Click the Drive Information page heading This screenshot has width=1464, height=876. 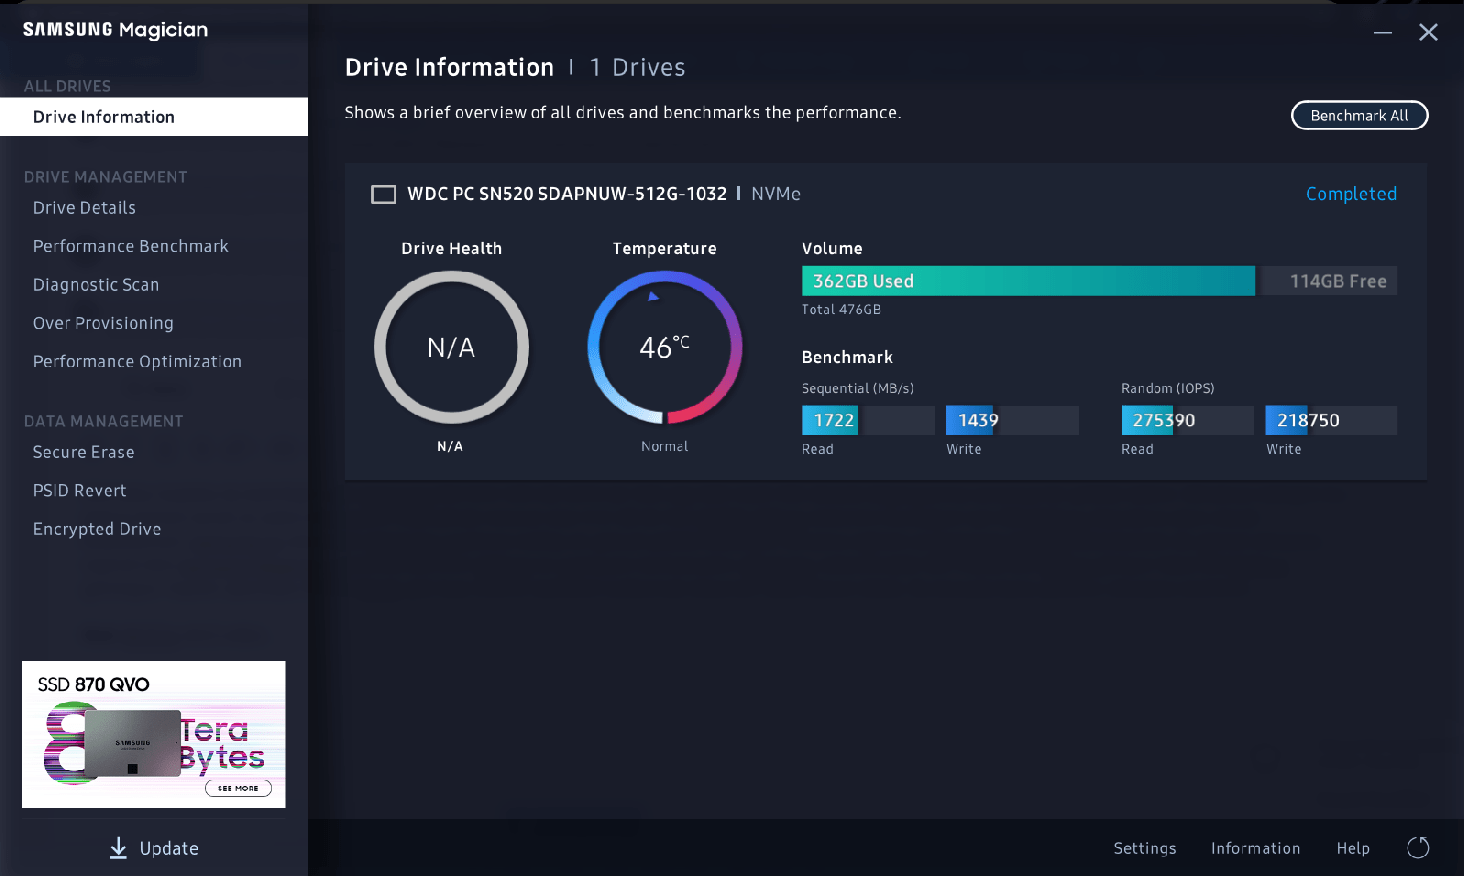pos(449,67)
